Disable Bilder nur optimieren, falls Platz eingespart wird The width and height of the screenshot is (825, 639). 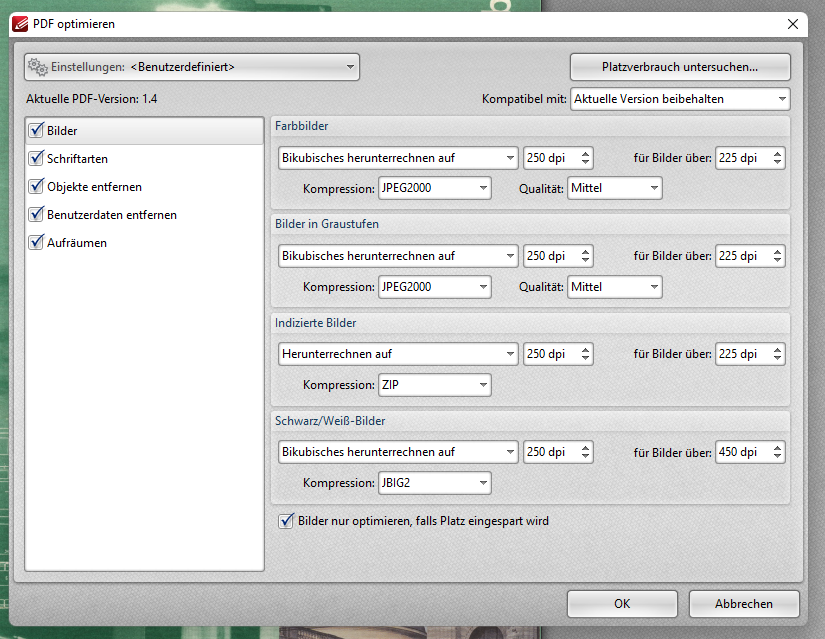[286, 521]
